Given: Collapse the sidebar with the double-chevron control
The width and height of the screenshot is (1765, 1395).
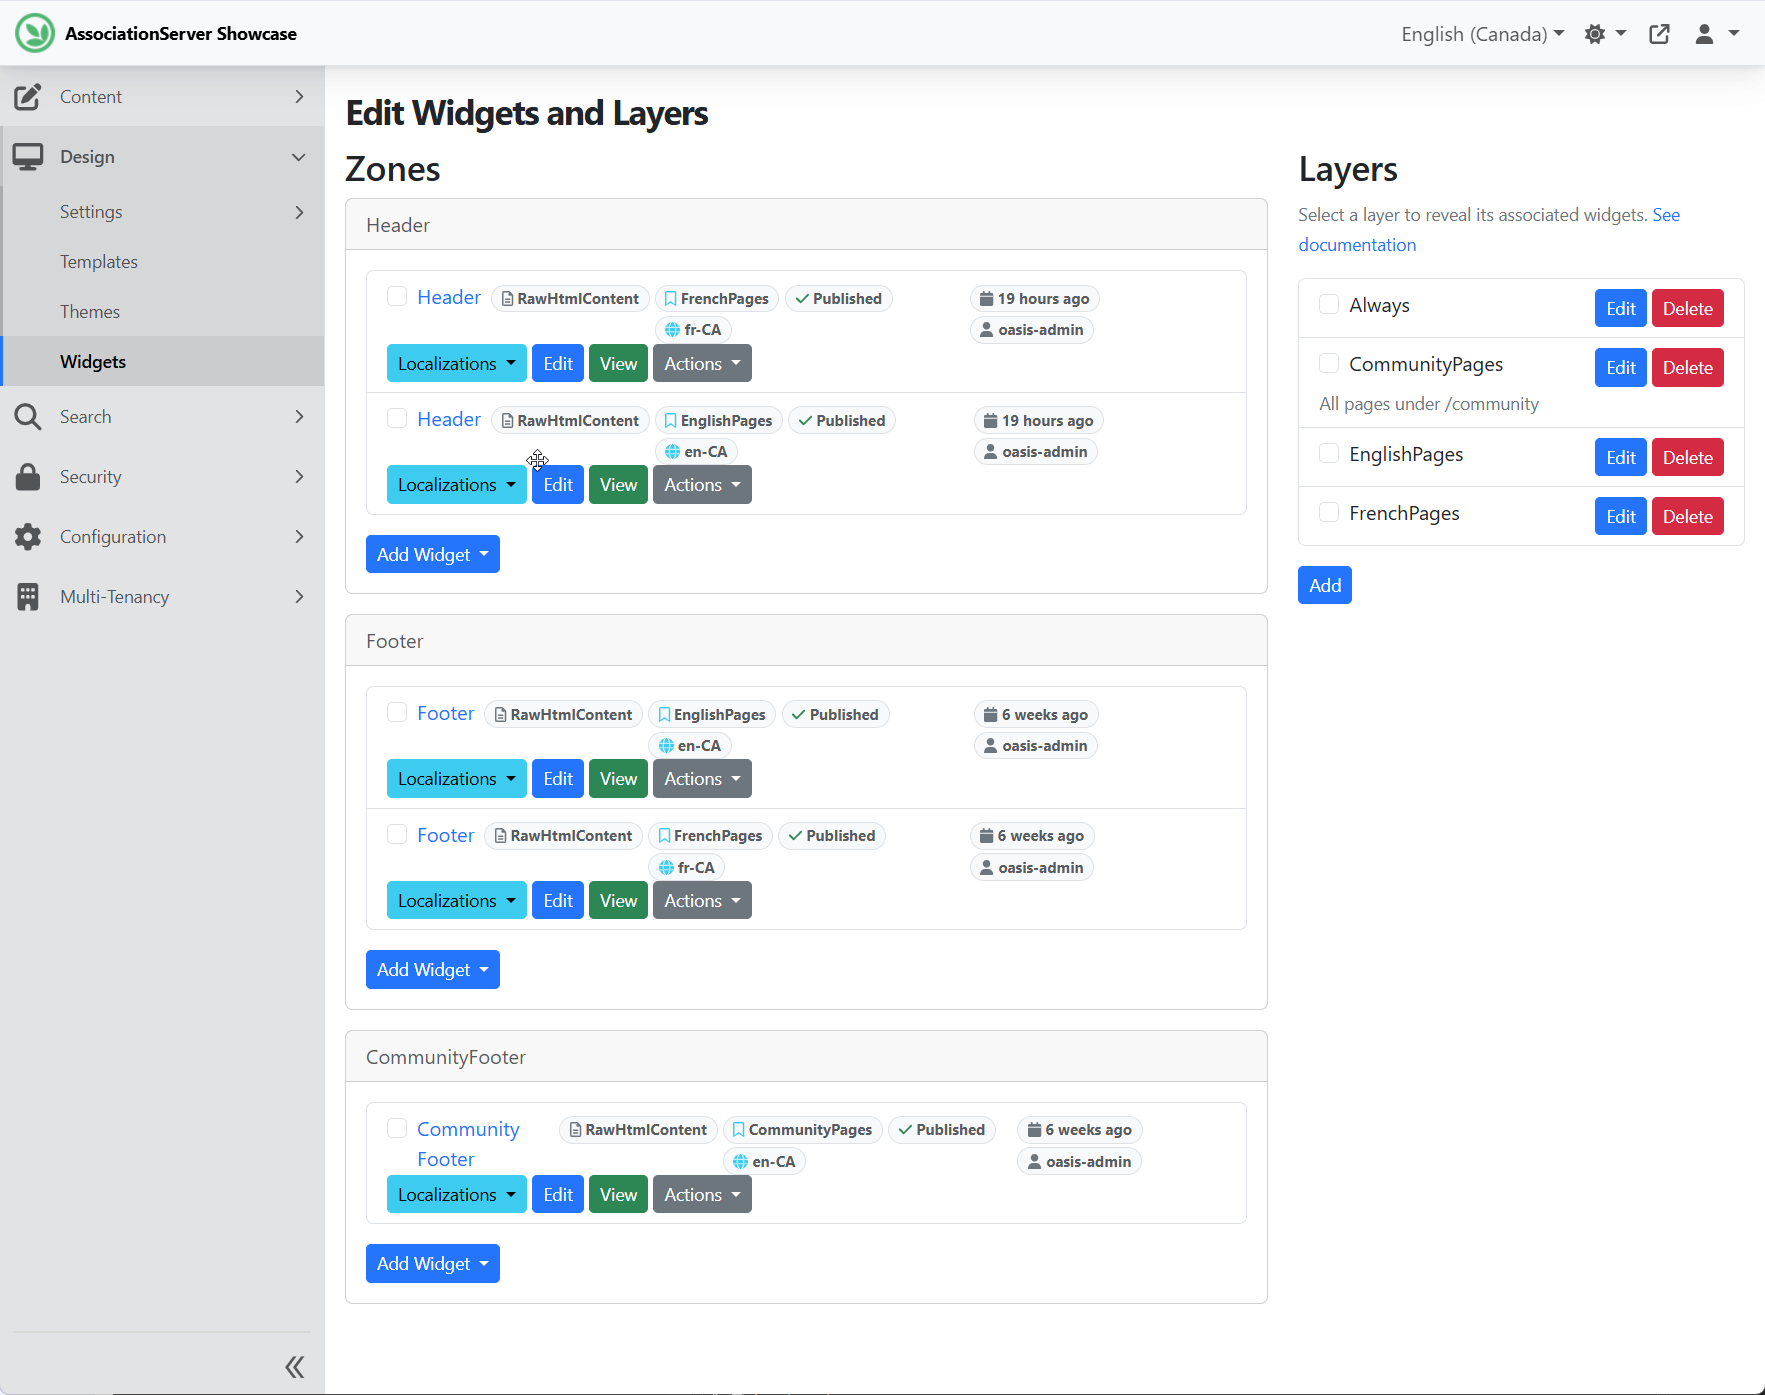Looking at the screenshot, I should click(x=294, y=1366).
